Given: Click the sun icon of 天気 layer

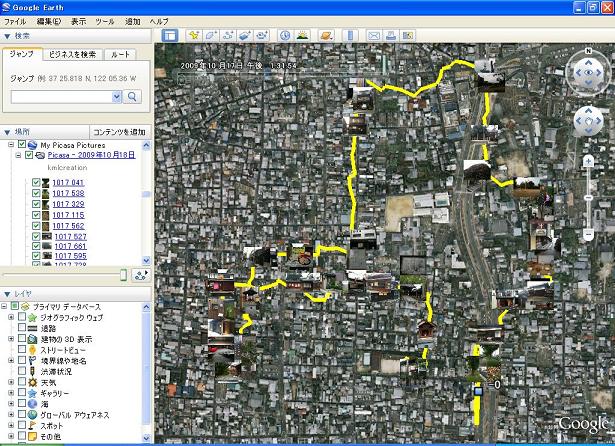Looking at the screenshot, I should 33,382.
